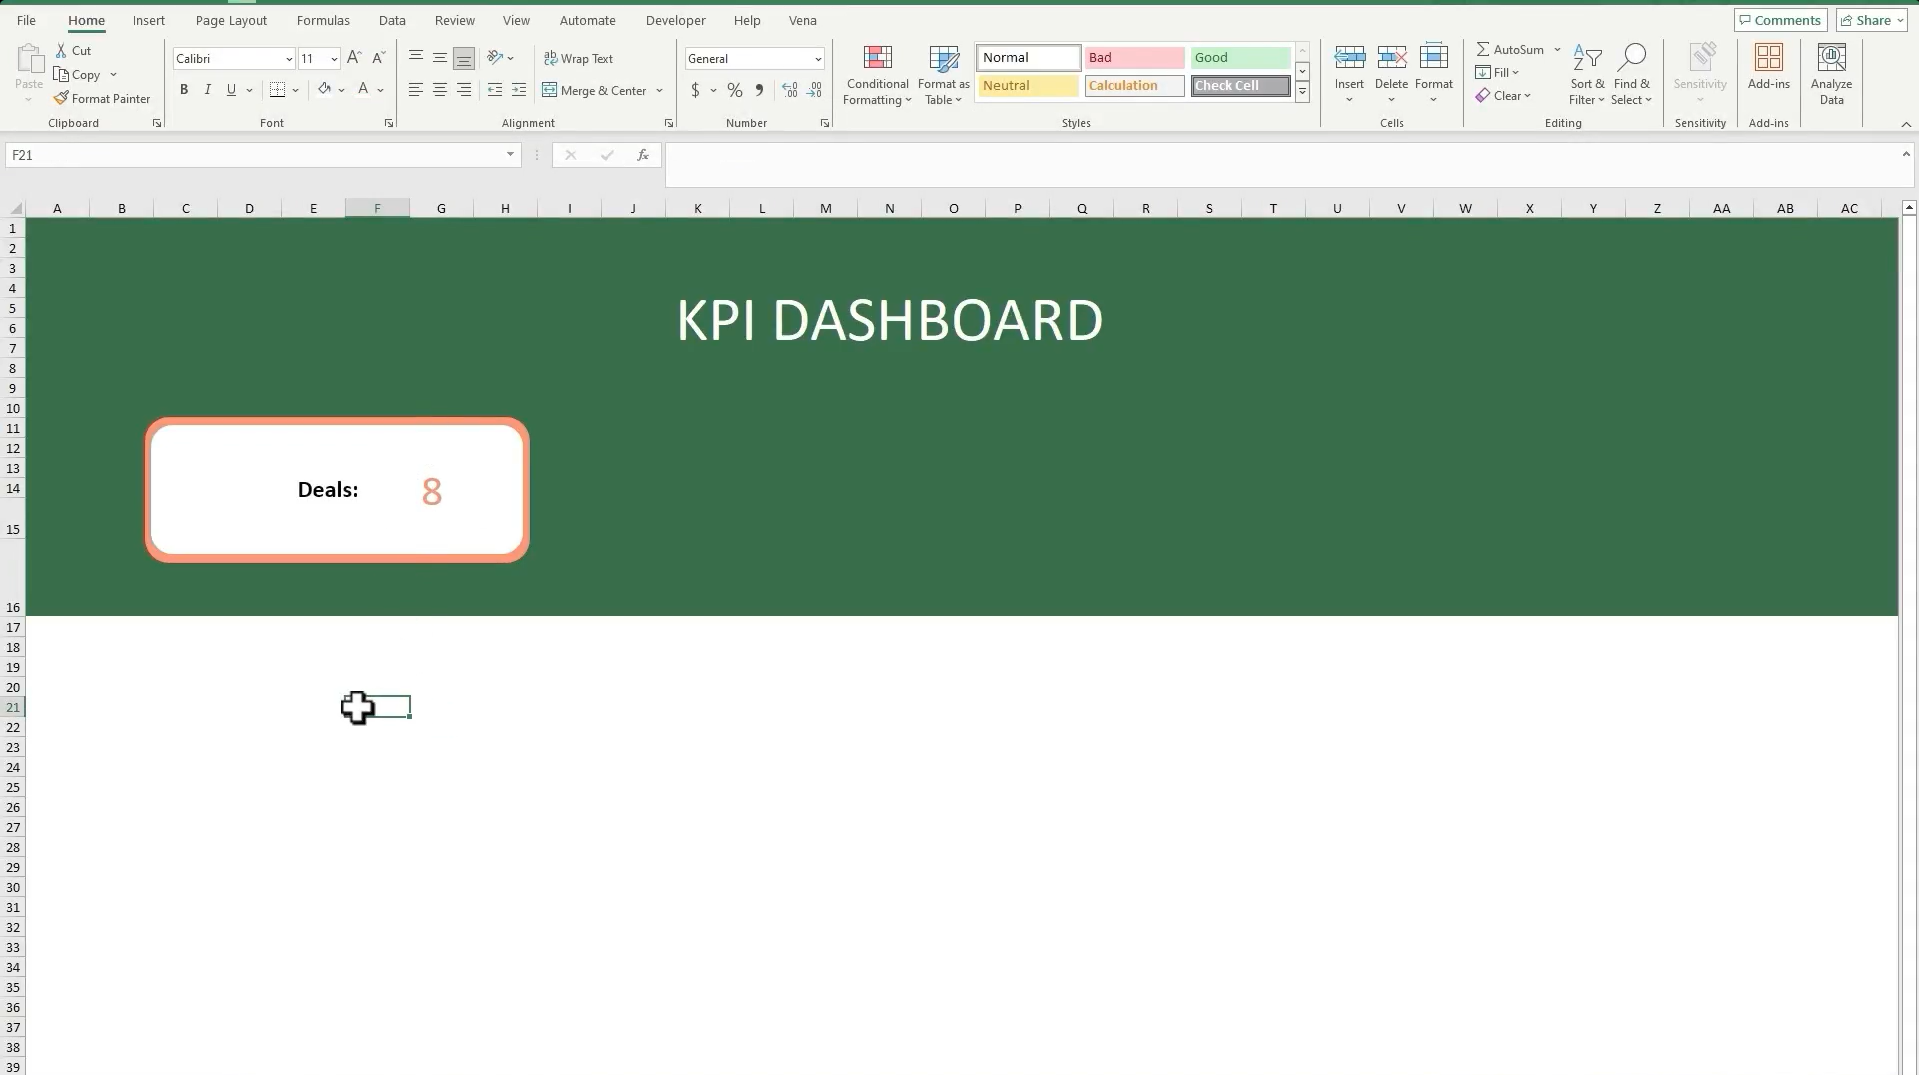This screenshot has height=1075, width=1919.
Task: Switch to the Formulas ribbon tab
Action: (x=322, y=20)
